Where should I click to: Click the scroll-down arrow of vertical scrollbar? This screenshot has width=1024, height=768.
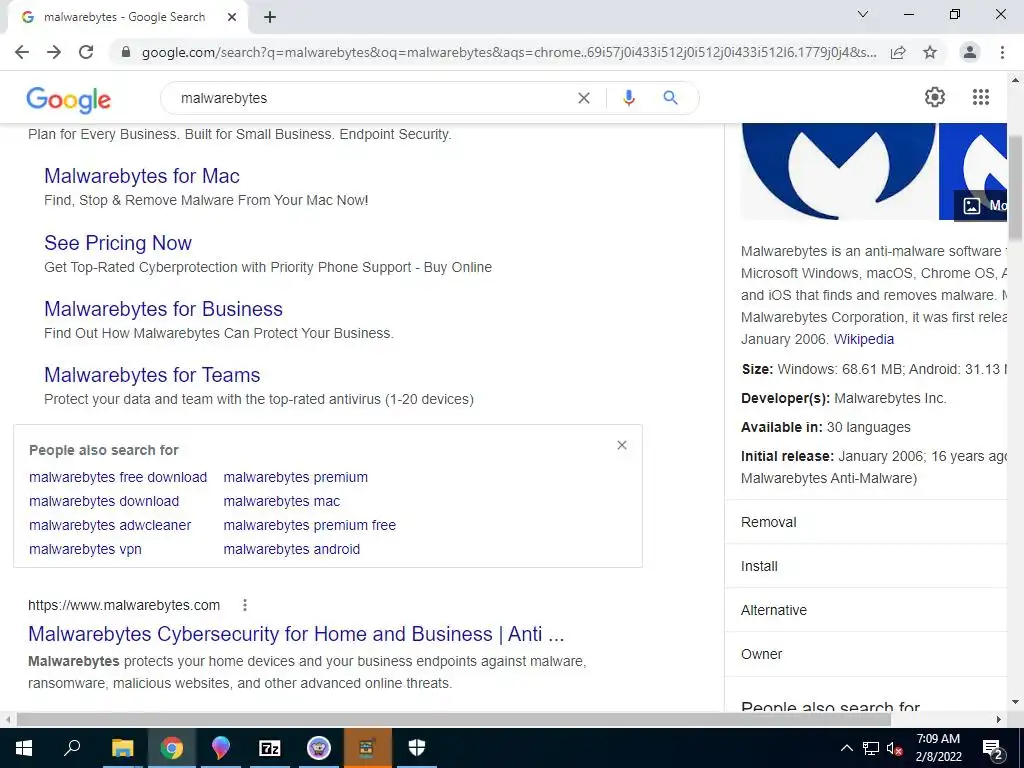pyautogui.click(x=1015, y=703)
